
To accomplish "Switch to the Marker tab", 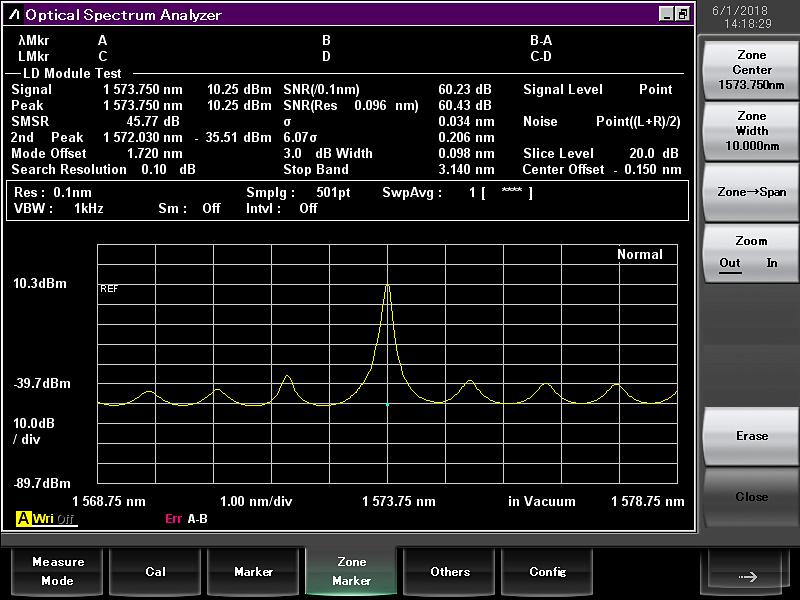I will [253, 571].
